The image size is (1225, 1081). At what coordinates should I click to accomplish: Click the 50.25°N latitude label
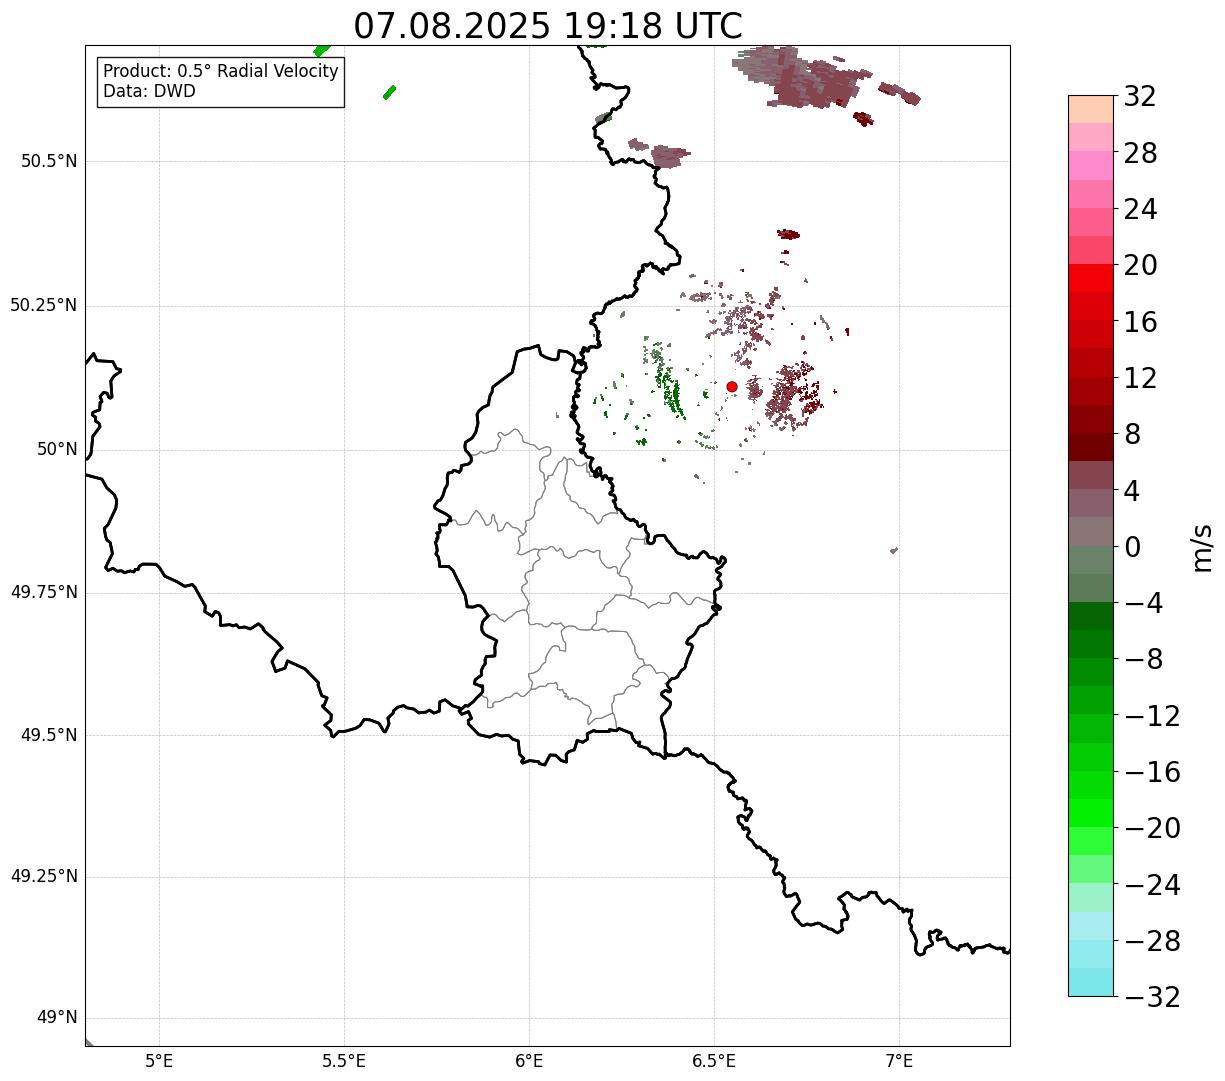(x=44, y=305)
